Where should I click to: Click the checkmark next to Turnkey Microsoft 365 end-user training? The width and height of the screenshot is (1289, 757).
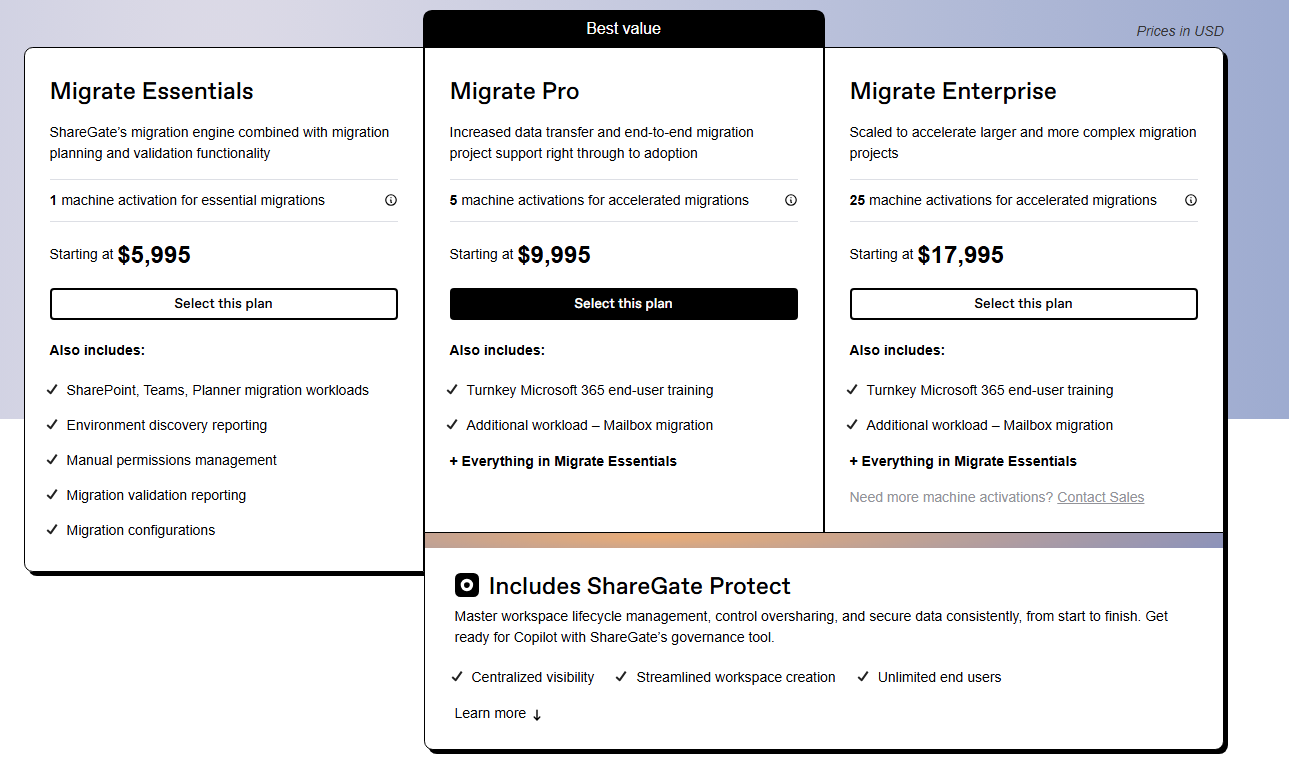coord(452,390)
